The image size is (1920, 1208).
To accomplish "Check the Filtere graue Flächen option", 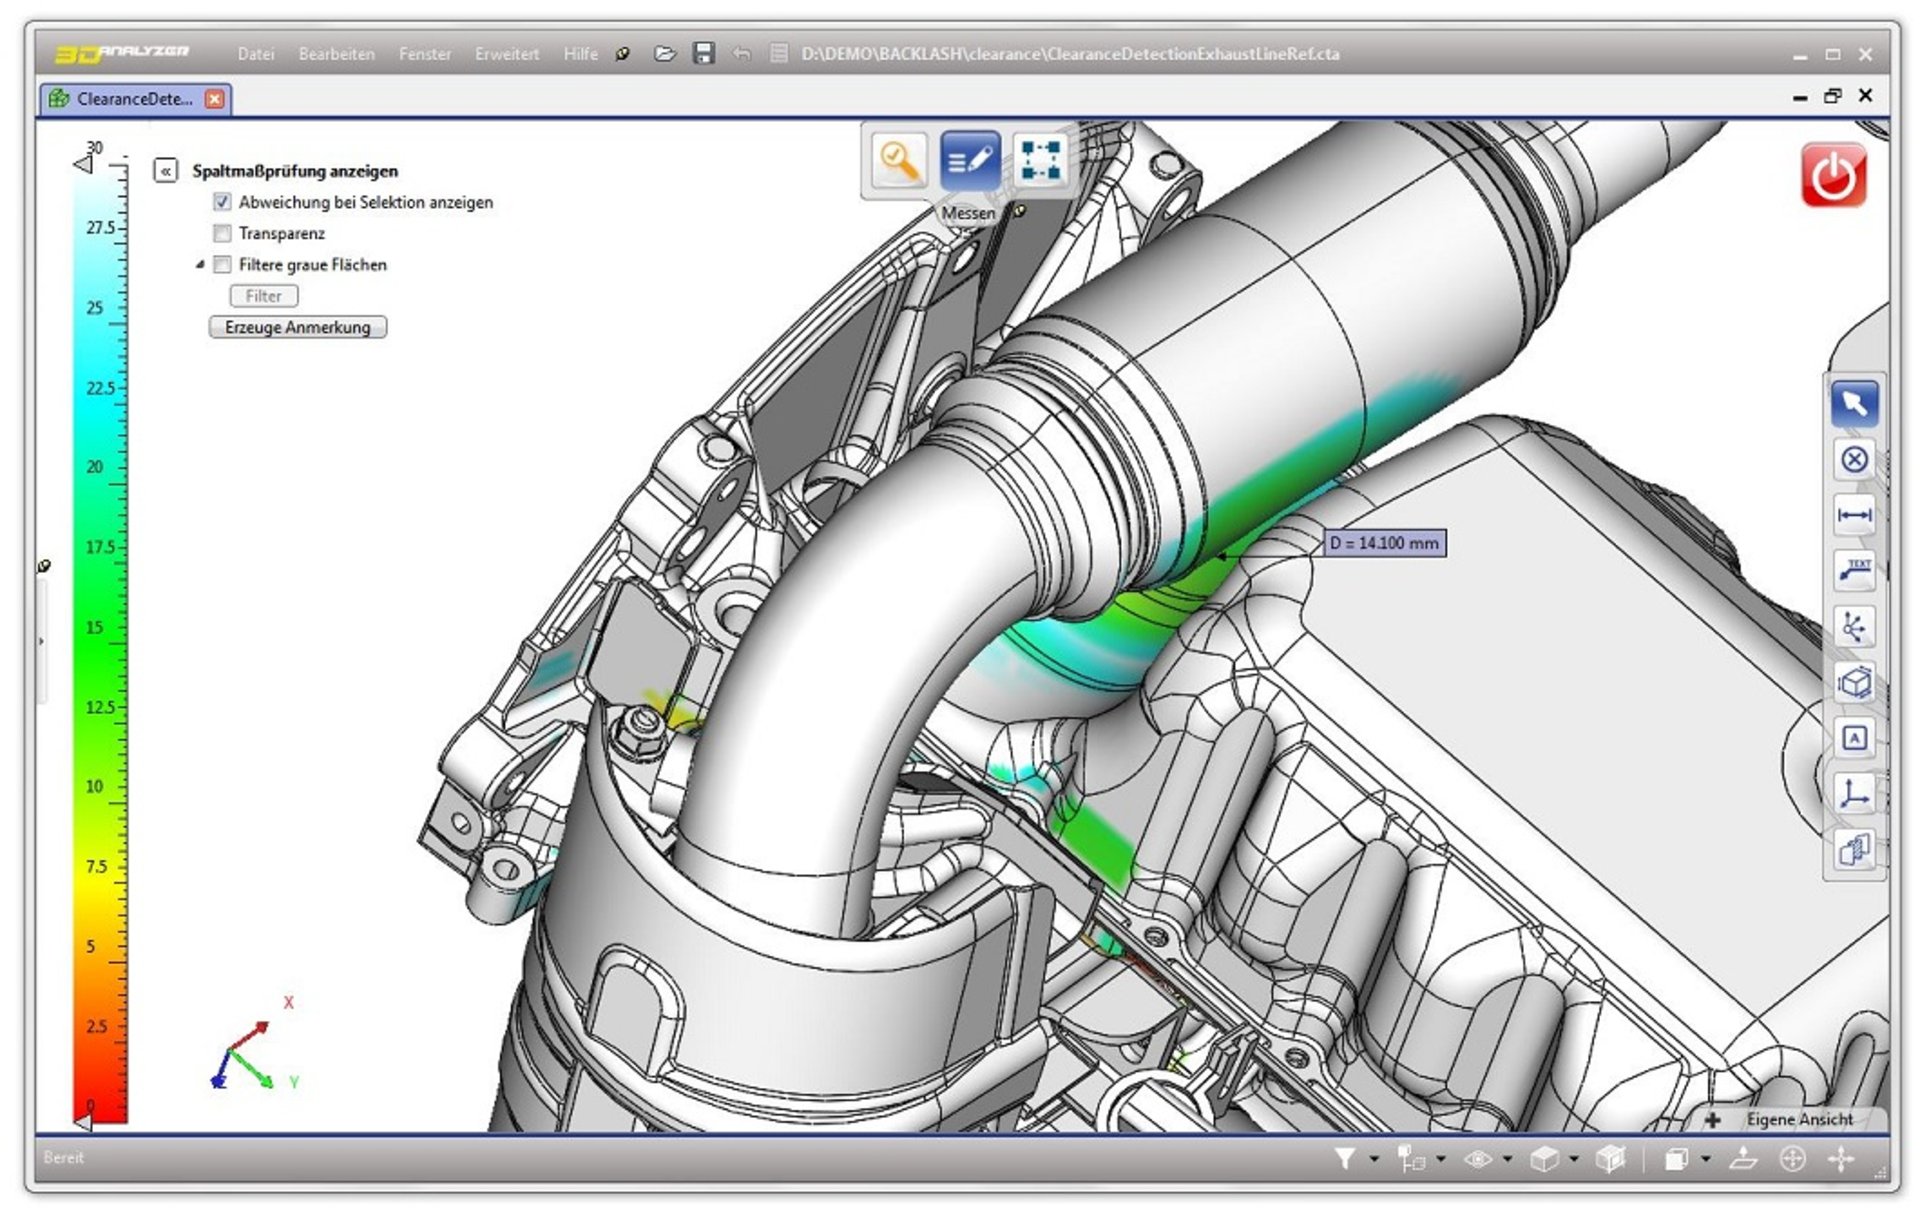I will pos(221,264).
